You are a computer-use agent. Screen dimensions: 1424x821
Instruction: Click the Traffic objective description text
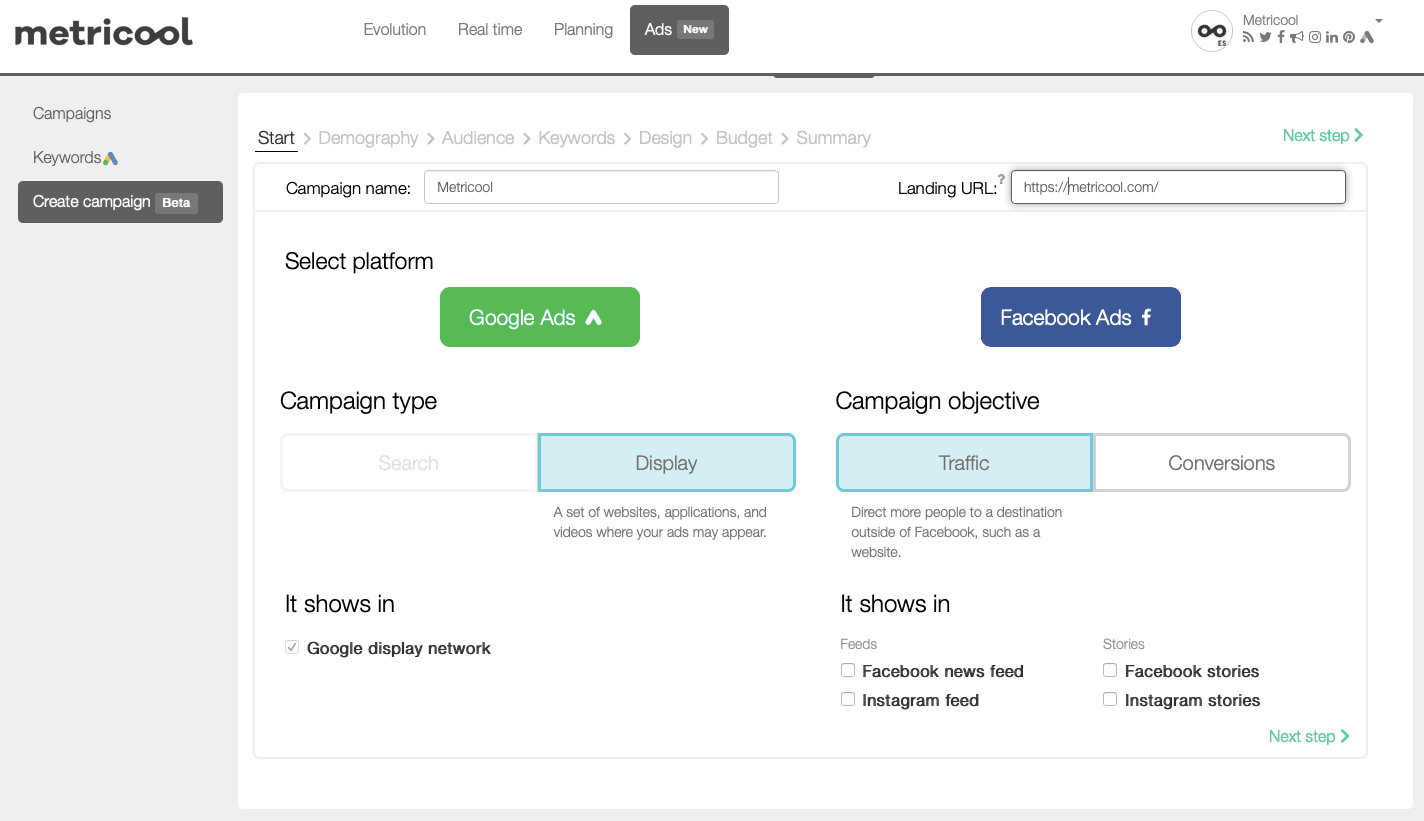[x=957, y=532]
